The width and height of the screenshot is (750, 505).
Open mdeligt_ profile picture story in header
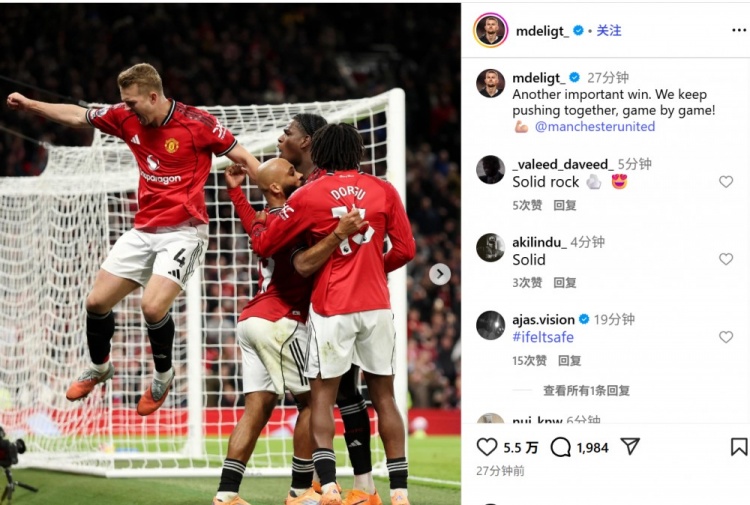point(490,30)
